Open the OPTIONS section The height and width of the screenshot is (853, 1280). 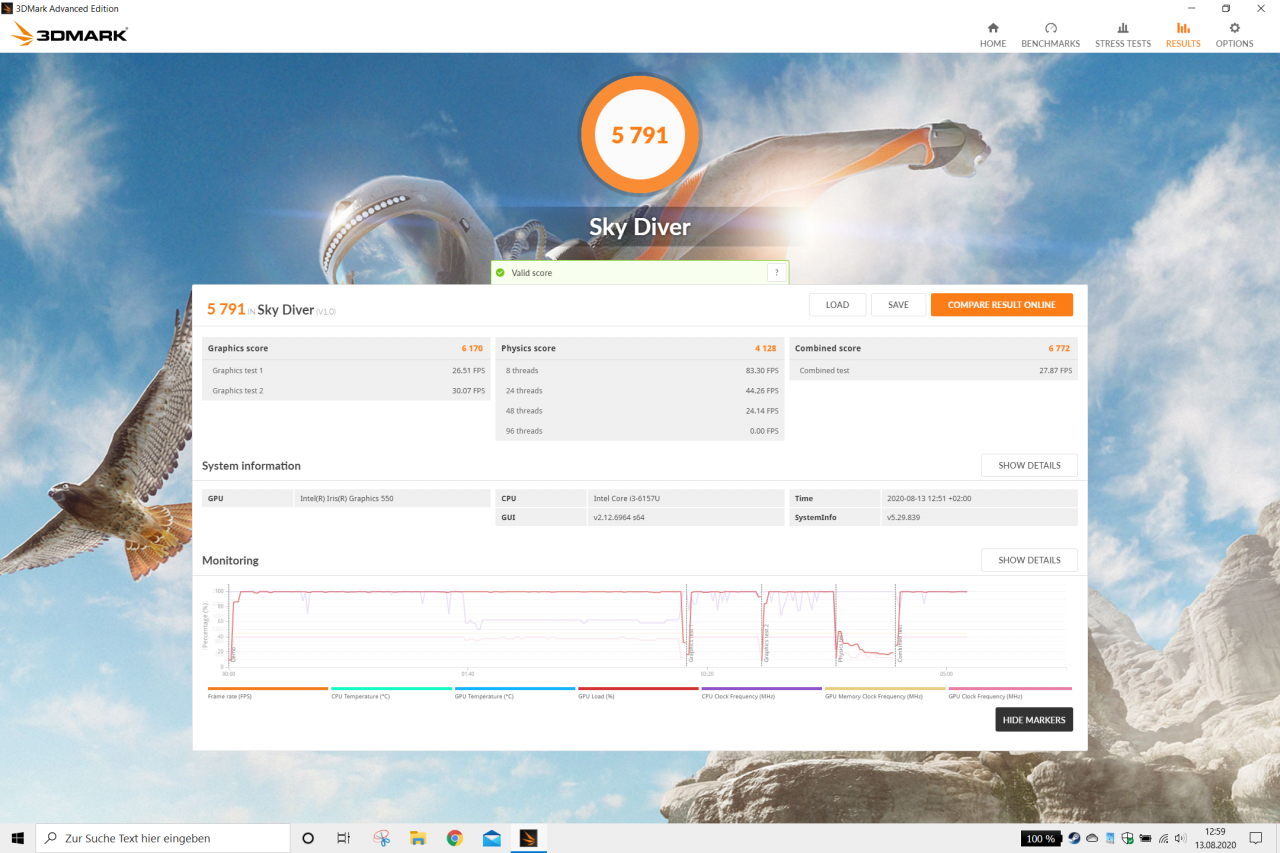pos(1234,35)
